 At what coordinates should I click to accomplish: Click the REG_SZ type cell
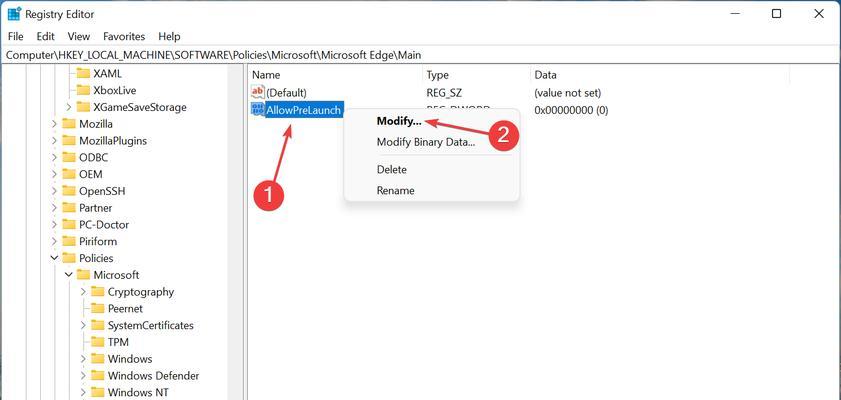click(x=445, y=93)
